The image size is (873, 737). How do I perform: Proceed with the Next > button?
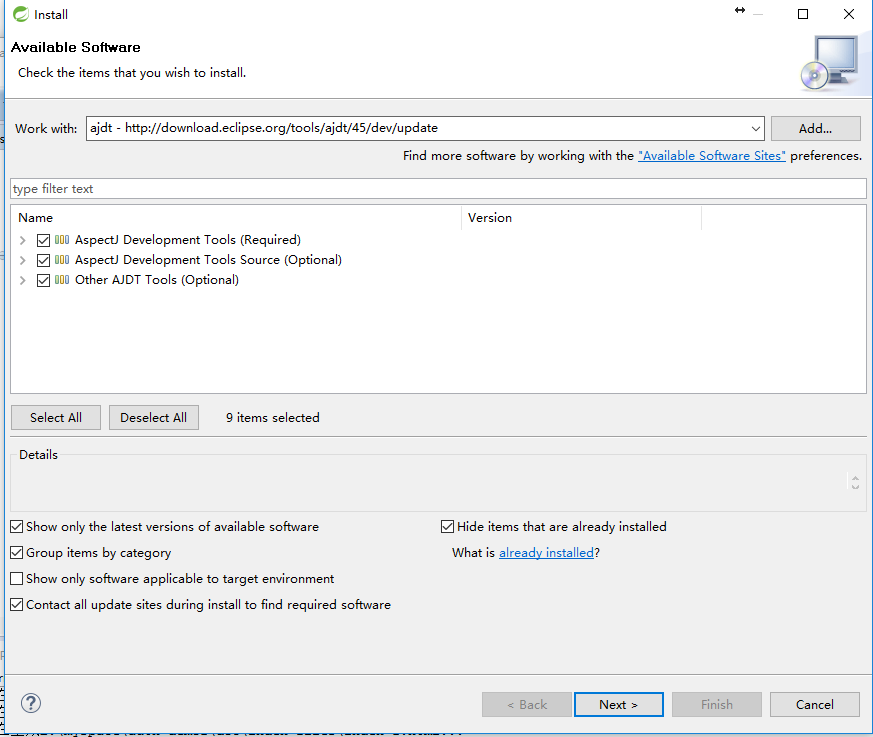click(x=619, y=705)
